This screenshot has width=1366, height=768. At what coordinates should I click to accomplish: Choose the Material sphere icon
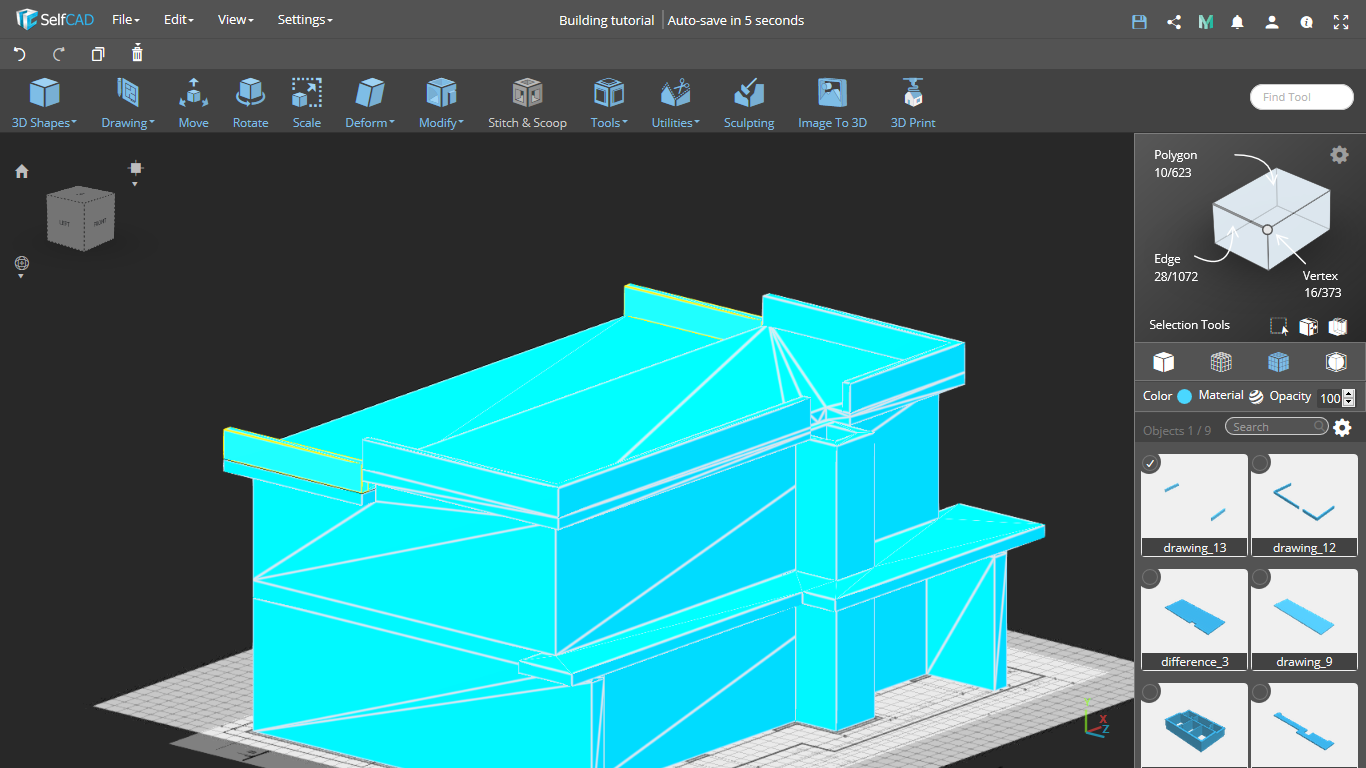point(1256,396)
